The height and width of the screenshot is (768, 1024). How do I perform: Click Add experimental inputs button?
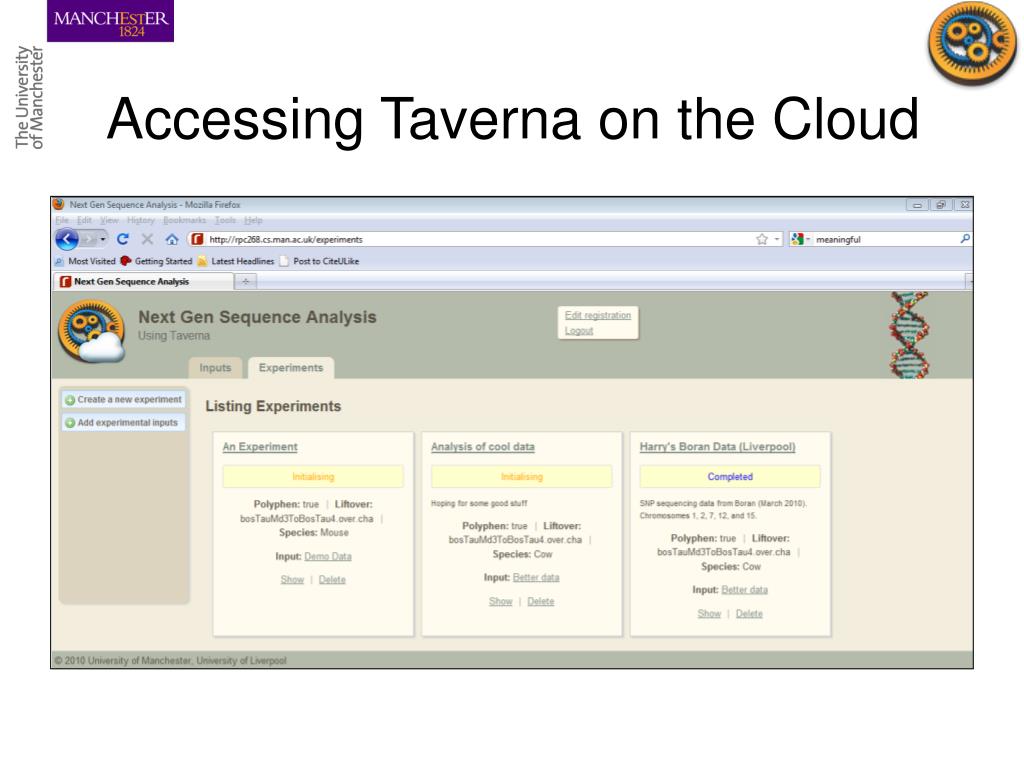(123, 423)
